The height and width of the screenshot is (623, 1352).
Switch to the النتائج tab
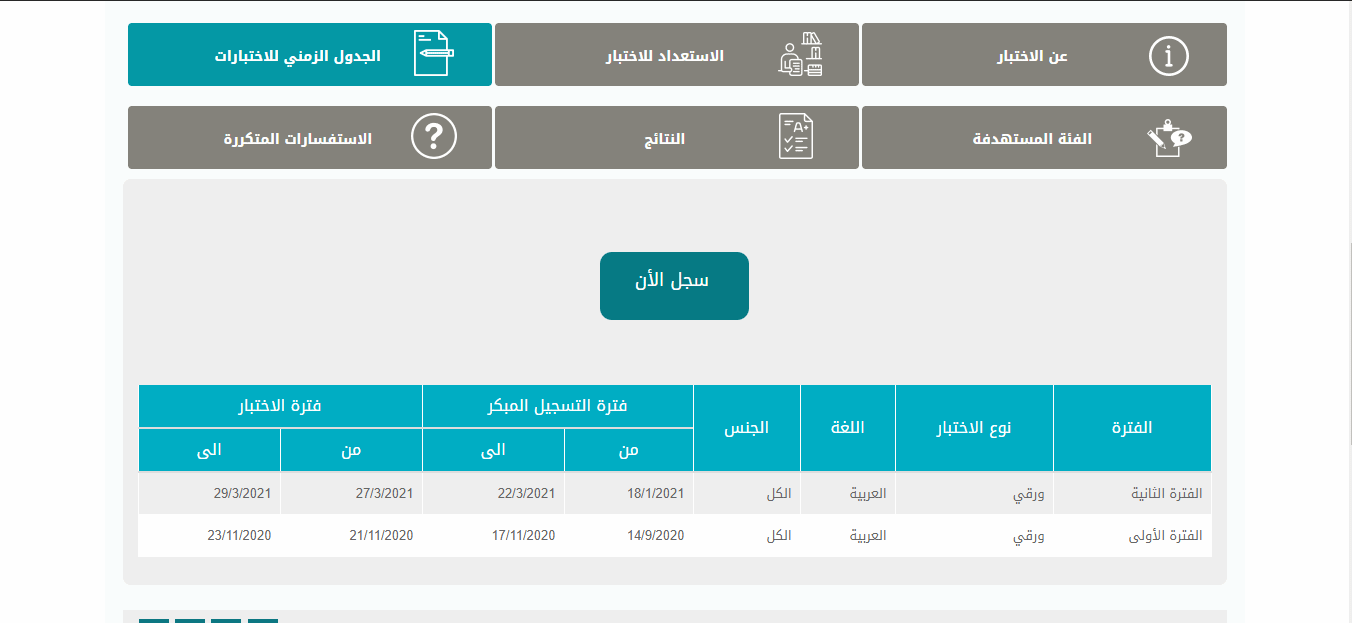677,138
